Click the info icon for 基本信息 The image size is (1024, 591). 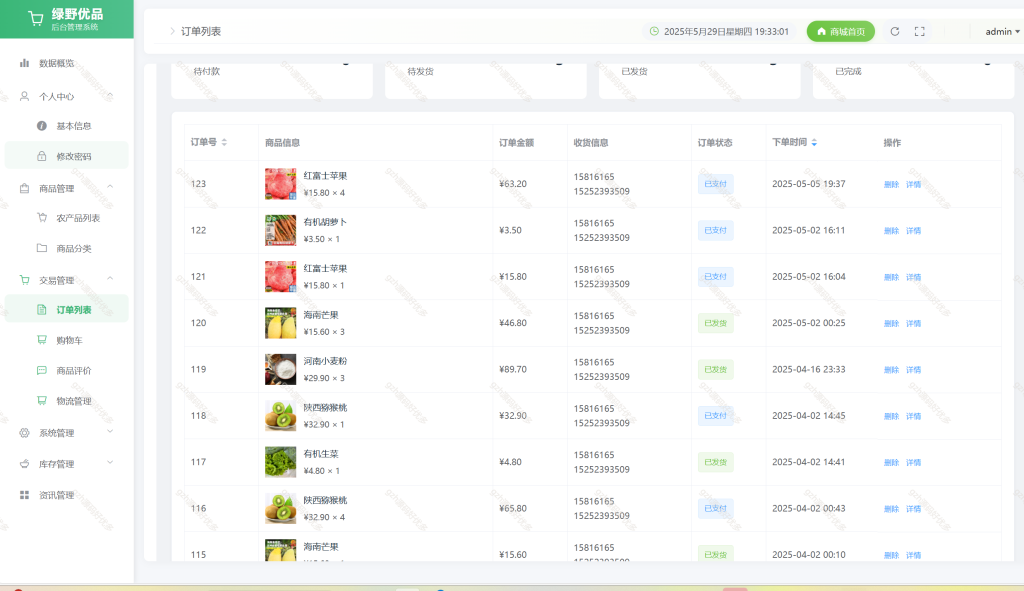[42, 126]
